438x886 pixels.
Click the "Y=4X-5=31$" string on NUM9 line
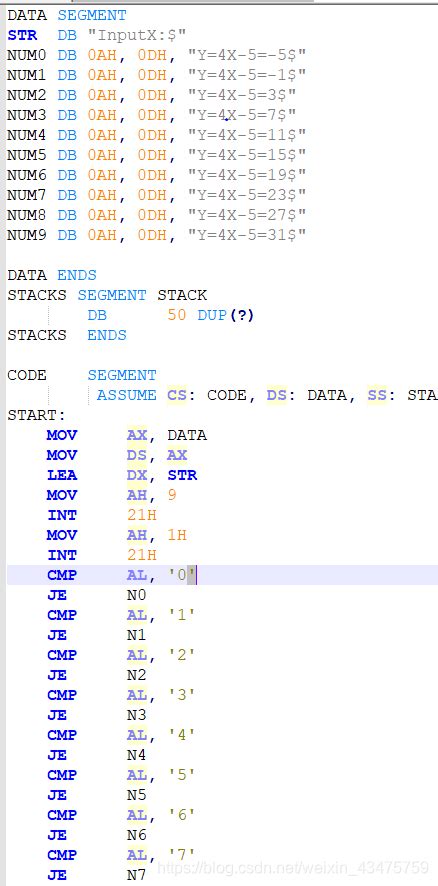click(247, 235)
